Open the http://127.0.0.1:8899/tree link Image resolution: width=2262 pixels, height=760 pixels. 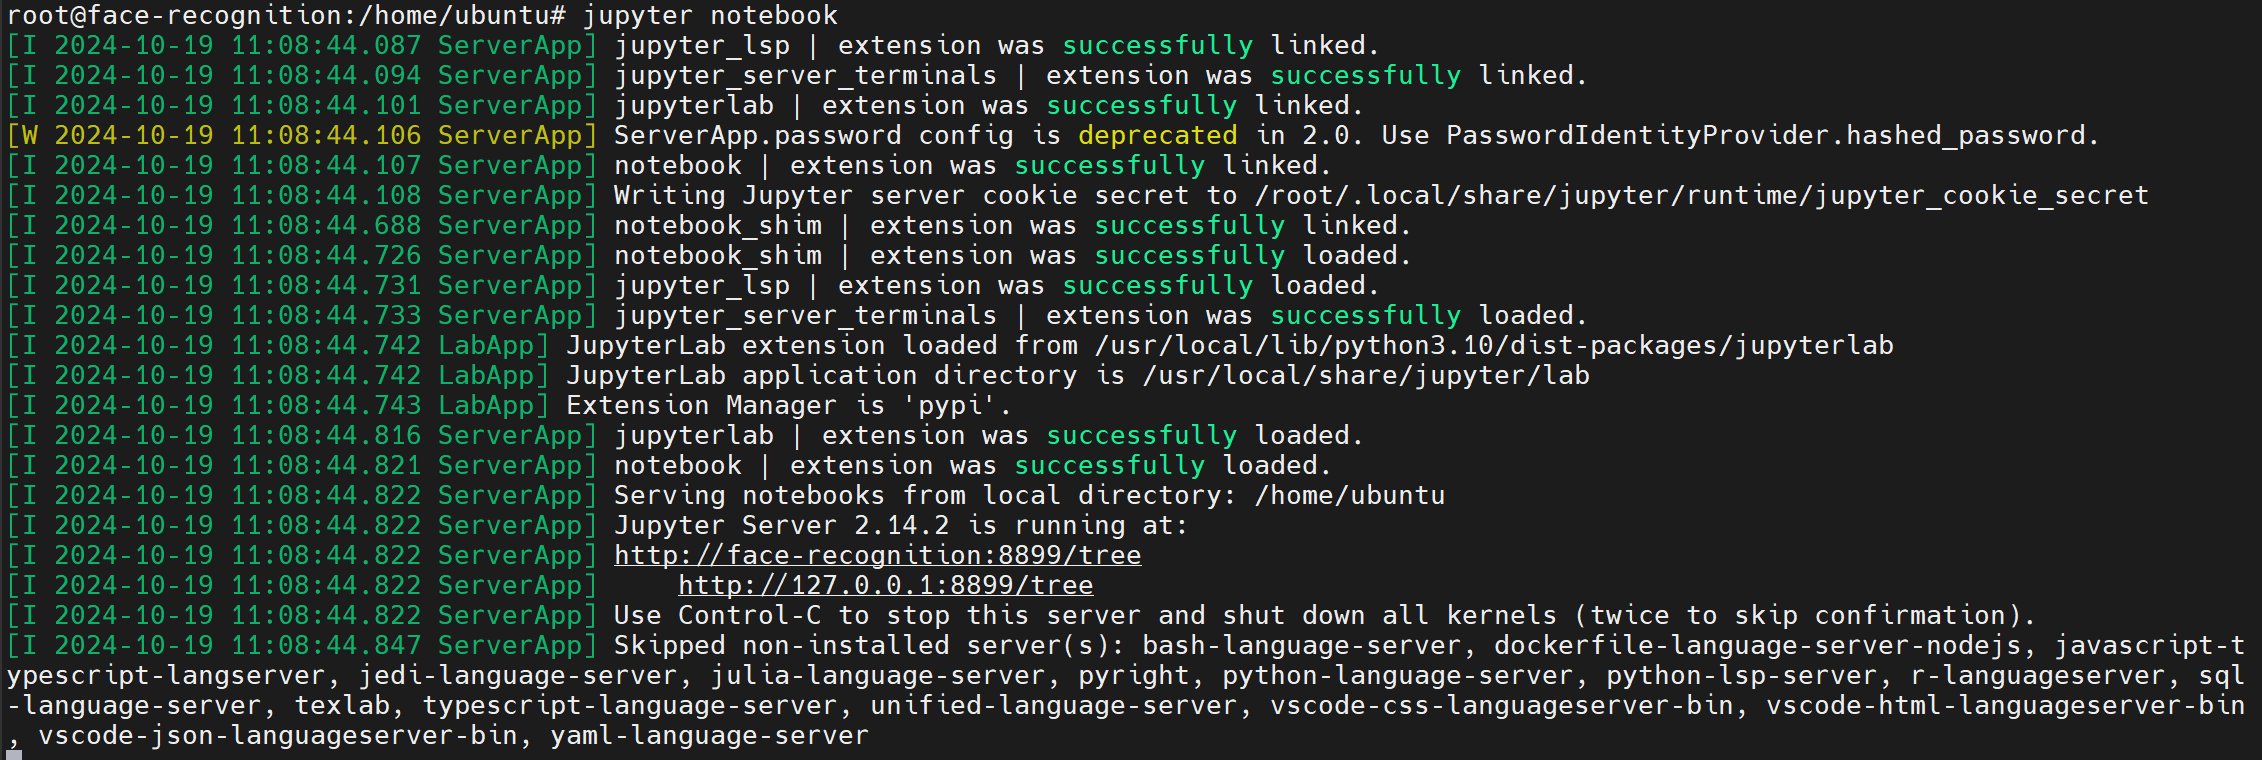[885, 586]
